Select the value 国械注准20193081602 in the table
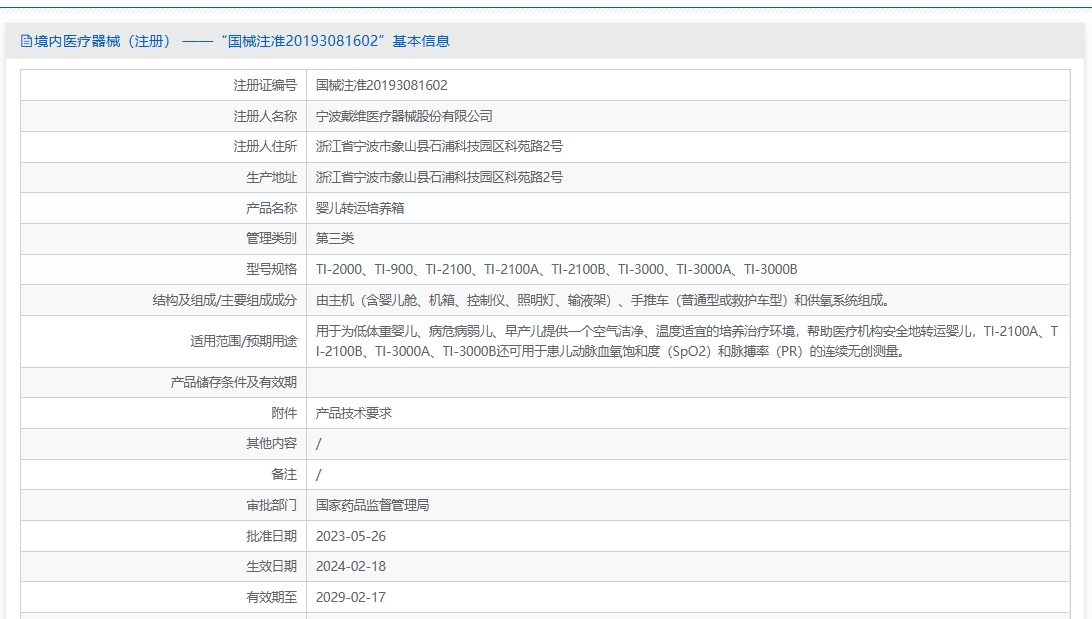Image resolution: width=1092 pixels, height=619 pixels. coord(382,86)
